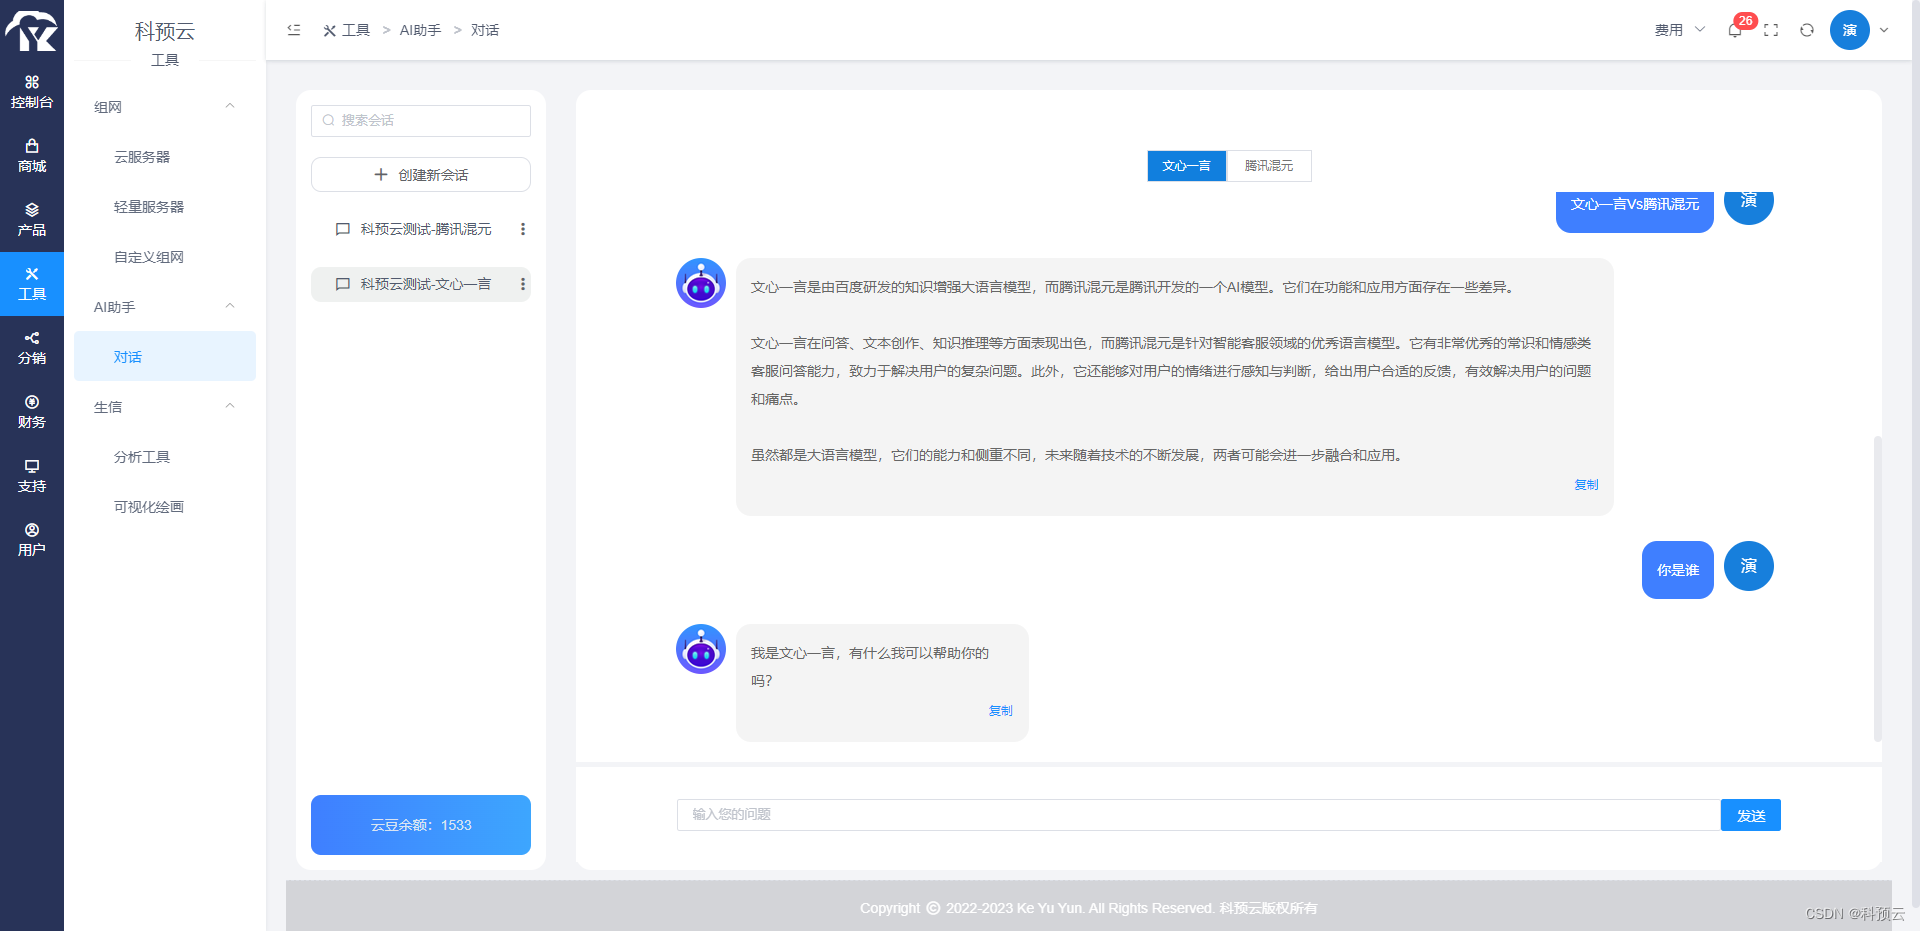Copy the 我是文心一言 reply via 复制

click(1000, 710)
